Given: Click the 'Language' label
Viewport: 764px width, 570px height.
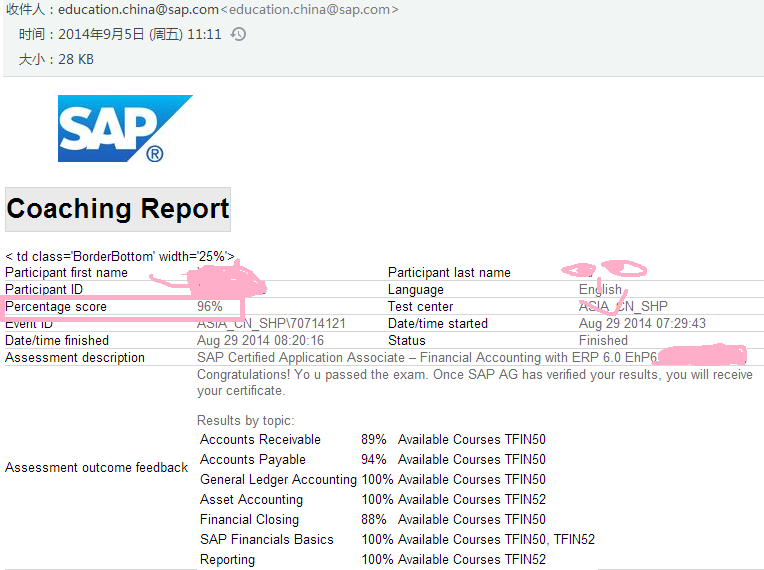Looking at the screenshot, I should tap(416, 289).
